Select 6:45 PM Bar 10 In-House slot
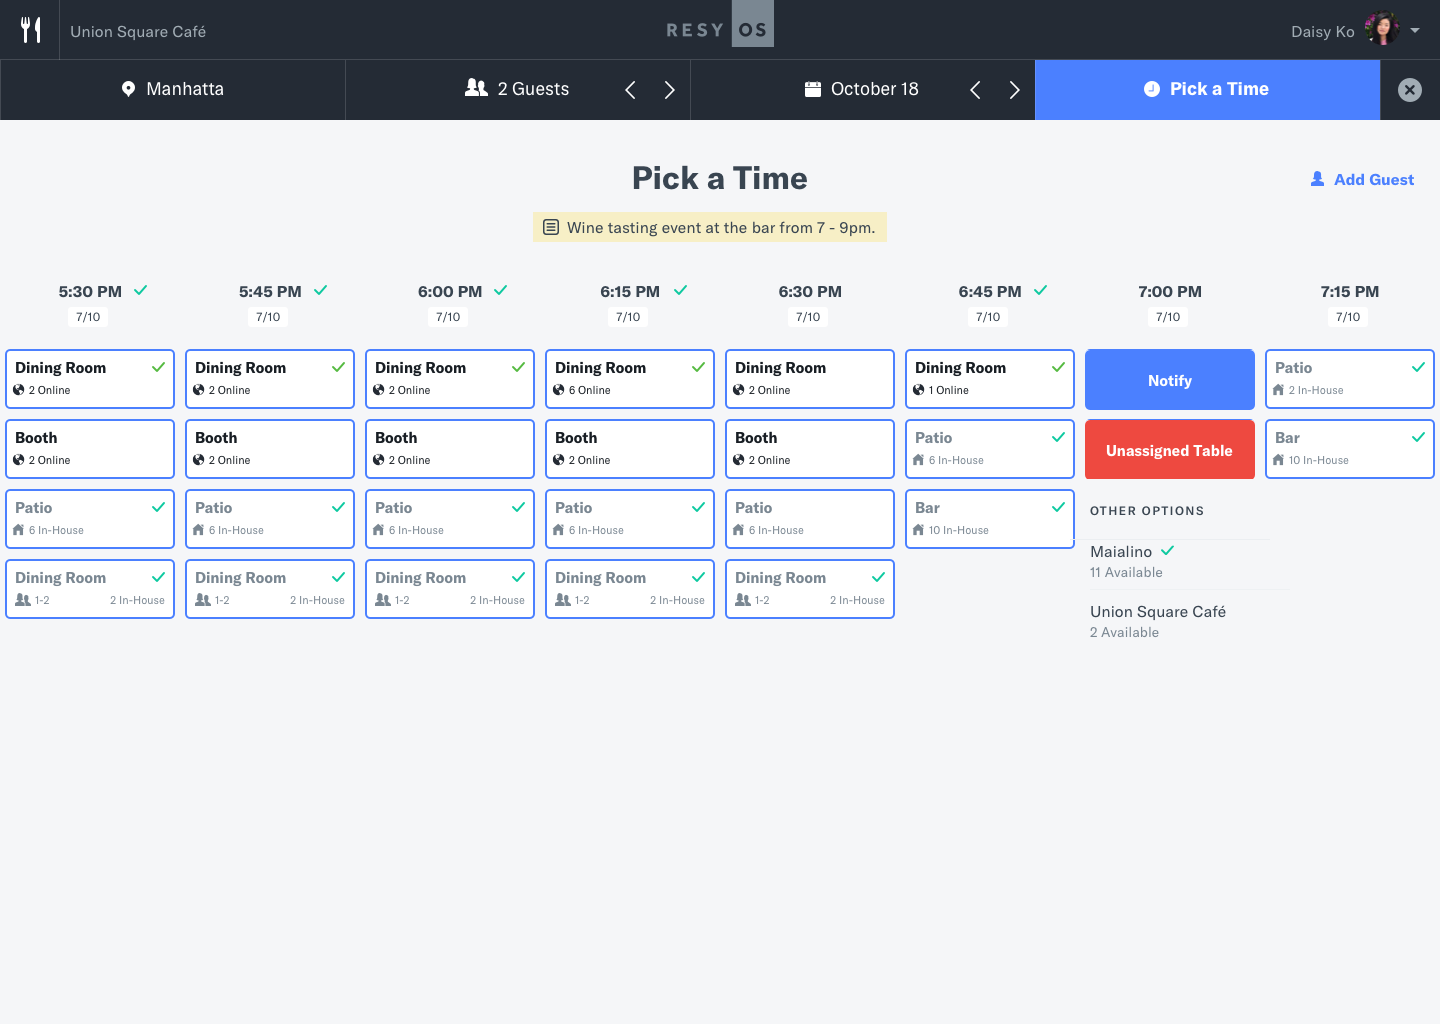 pos(990,519)
